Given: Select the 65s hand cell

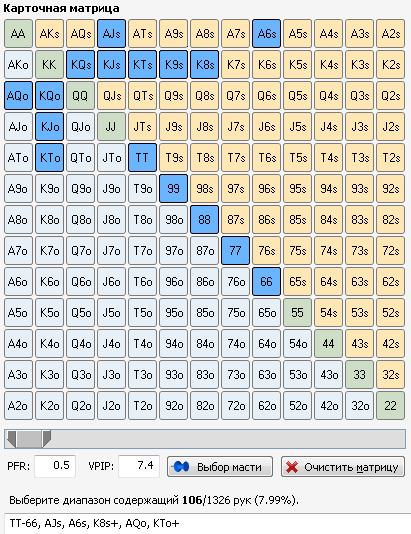Looking at the screenshot, I should (x=297, y=281).
